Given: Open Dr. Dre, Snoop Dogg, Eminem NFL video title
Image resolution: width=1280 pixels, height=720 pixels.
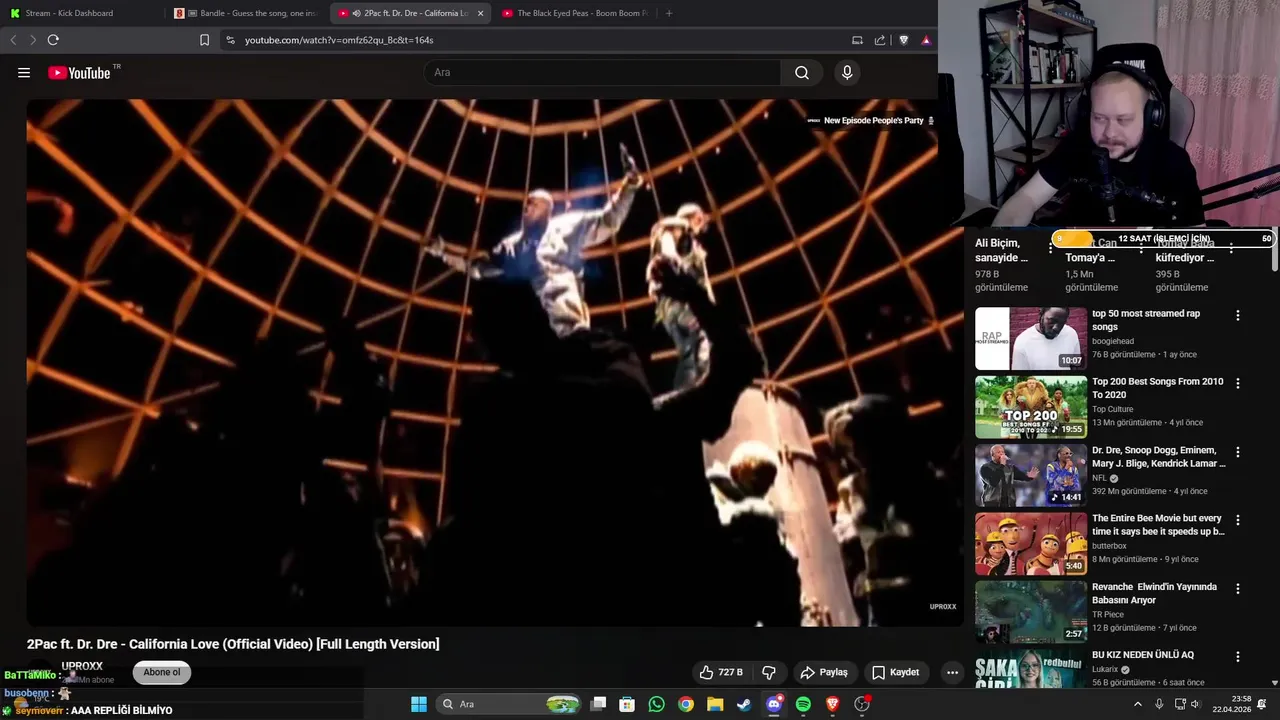Looking at the screenshot, I should click(1158, 457).
